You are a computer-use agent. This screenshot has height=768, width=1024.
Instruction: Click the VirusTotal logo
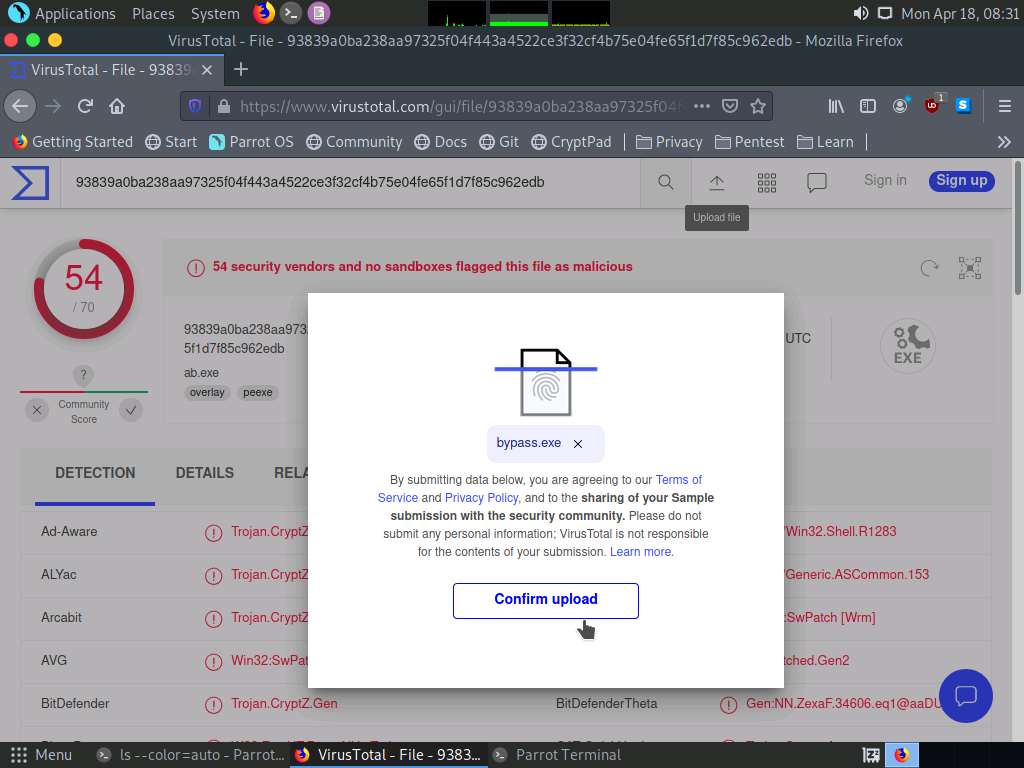tap(30, 182)
